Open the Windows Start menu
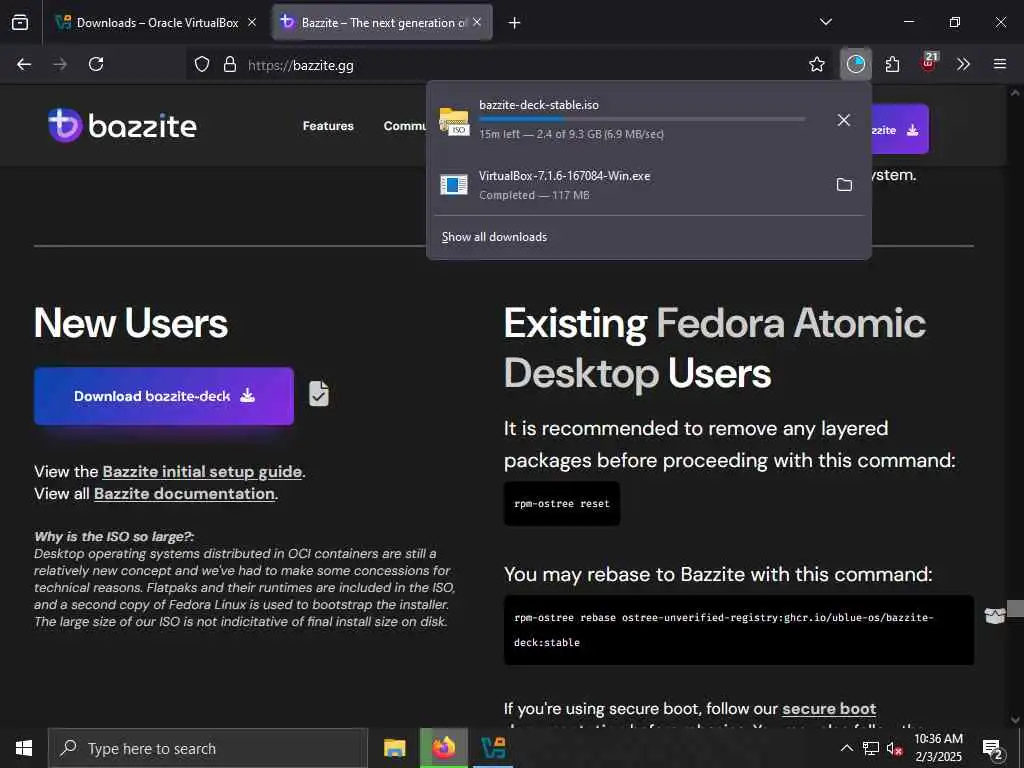This screenshot has height=768, width=1024. click(x=24, y=748)
